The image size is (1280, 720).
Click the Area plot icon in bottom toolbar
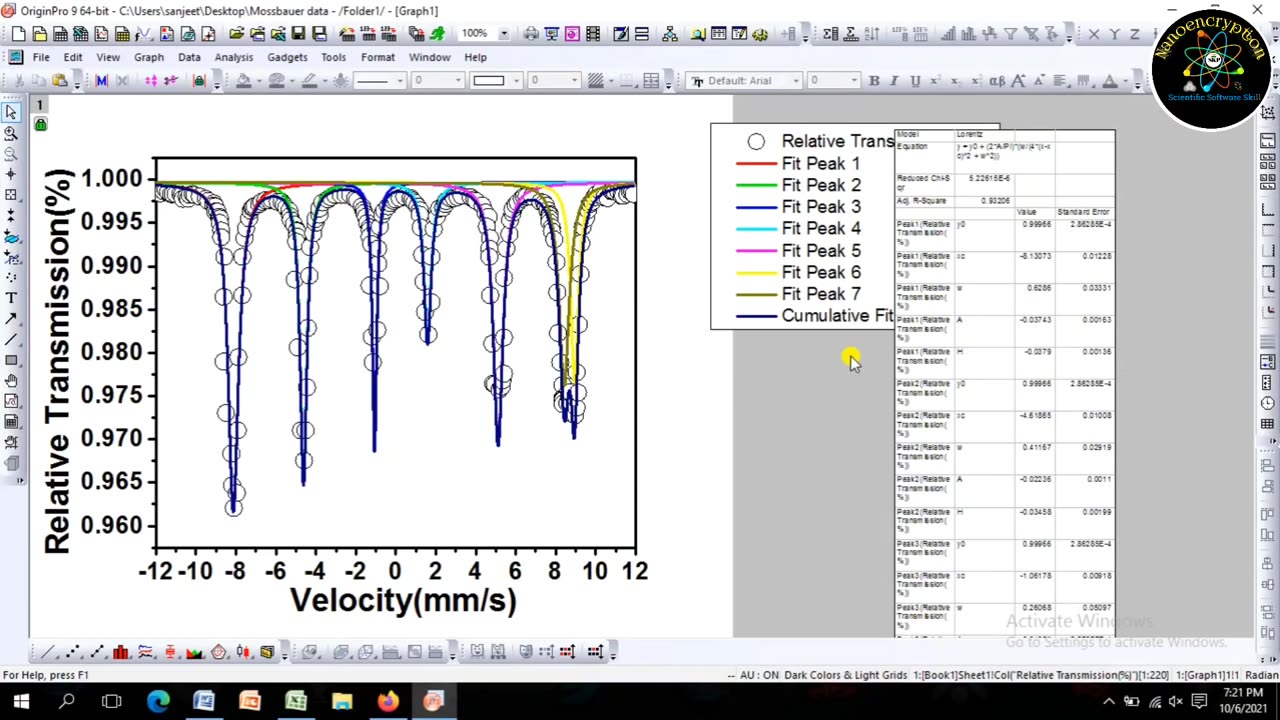coord(194,652)
